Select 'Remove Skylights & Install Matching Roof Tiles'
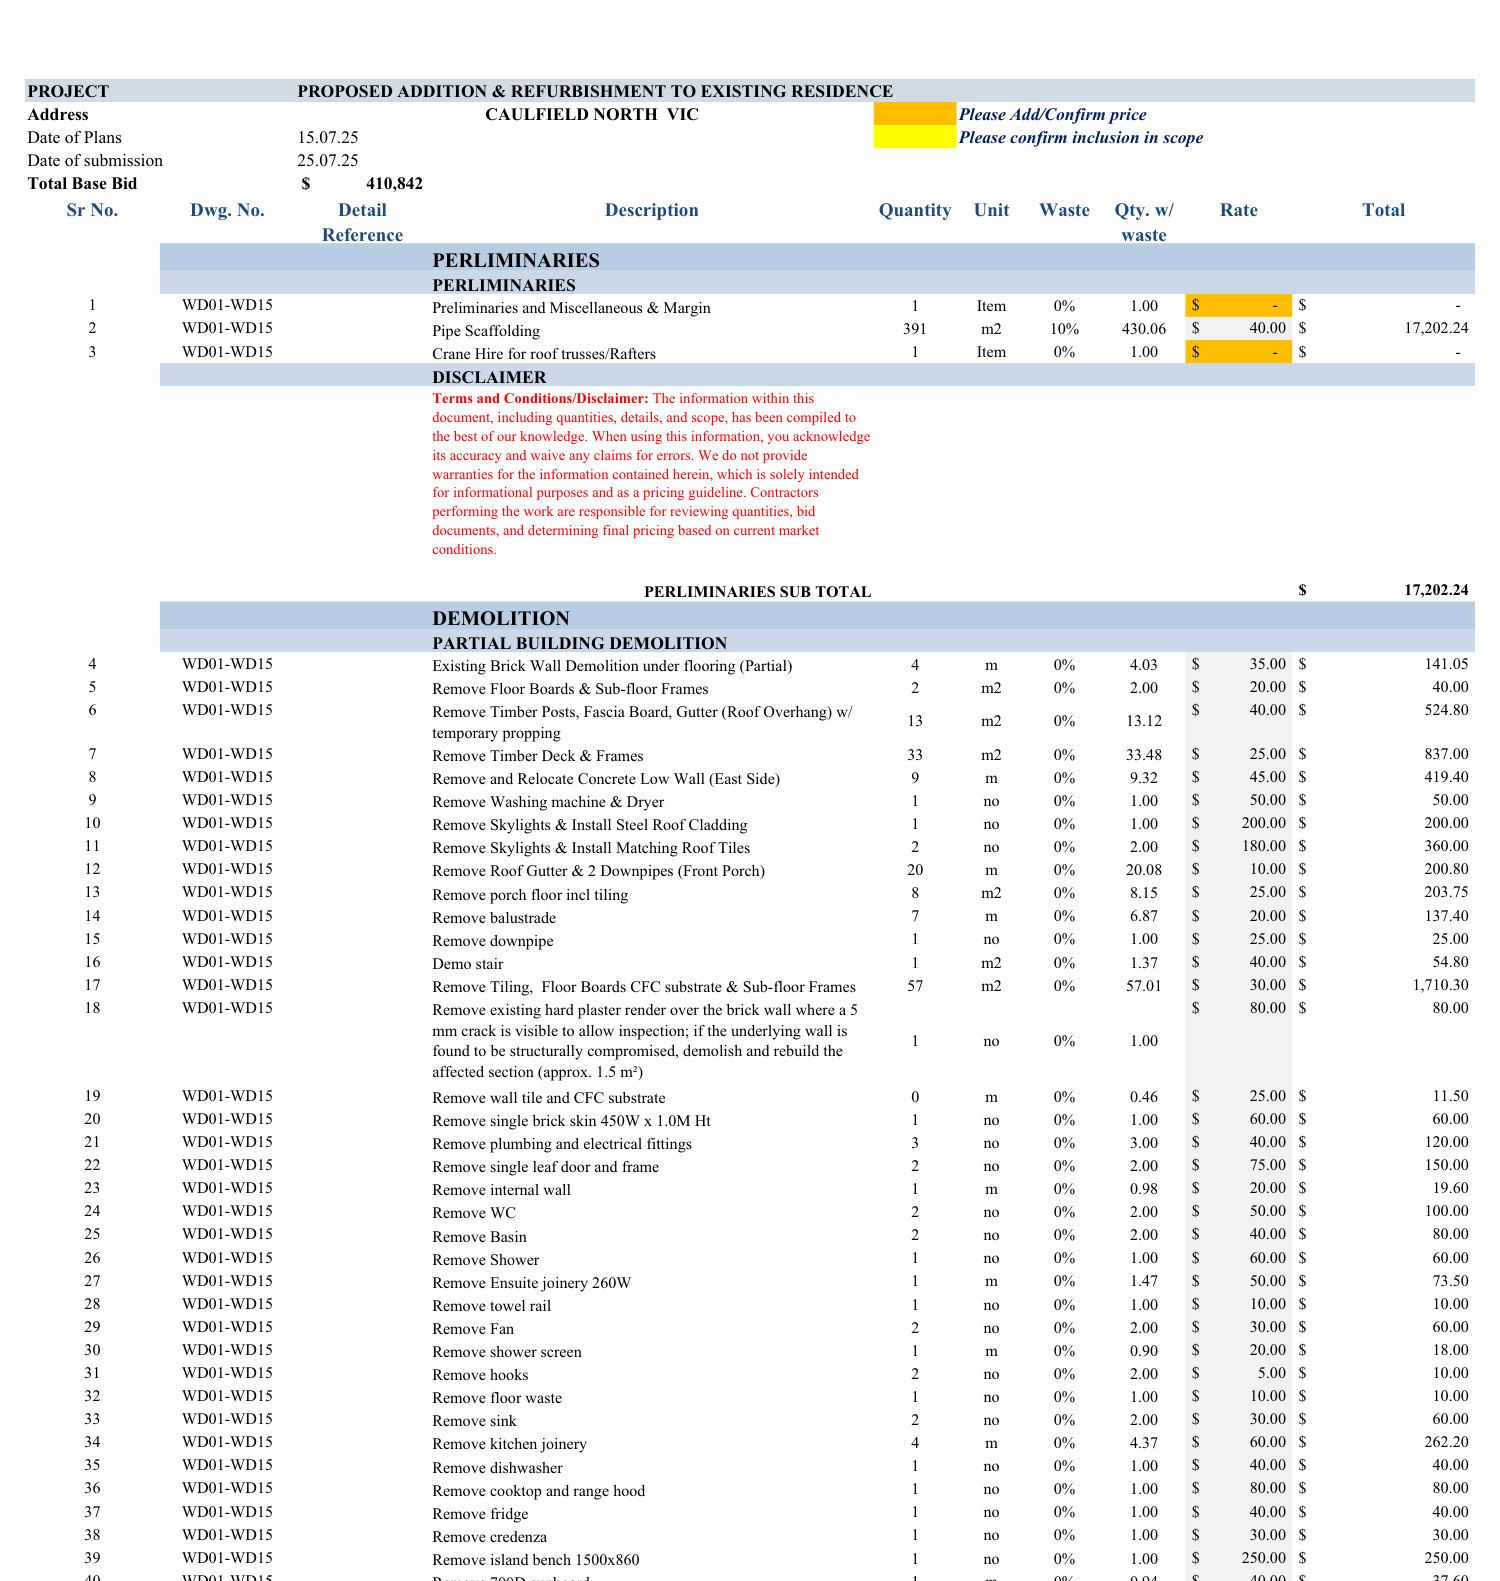Screen dimensions: 1500x1581 tap(591, 848)
